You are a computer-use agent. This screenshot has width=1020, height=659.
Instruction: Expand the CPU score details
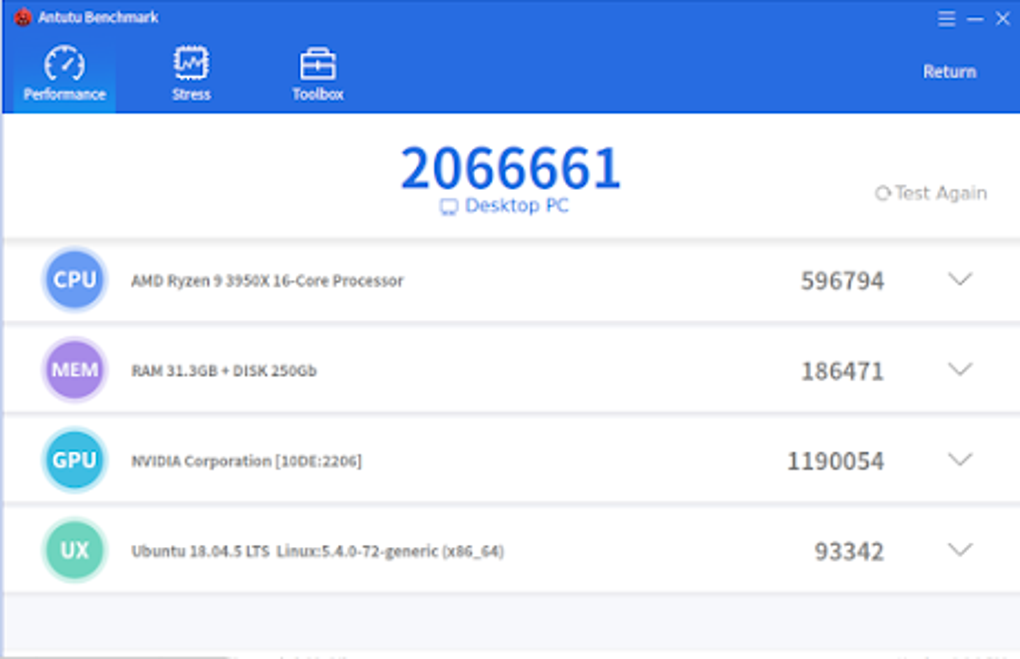[958, 280]
